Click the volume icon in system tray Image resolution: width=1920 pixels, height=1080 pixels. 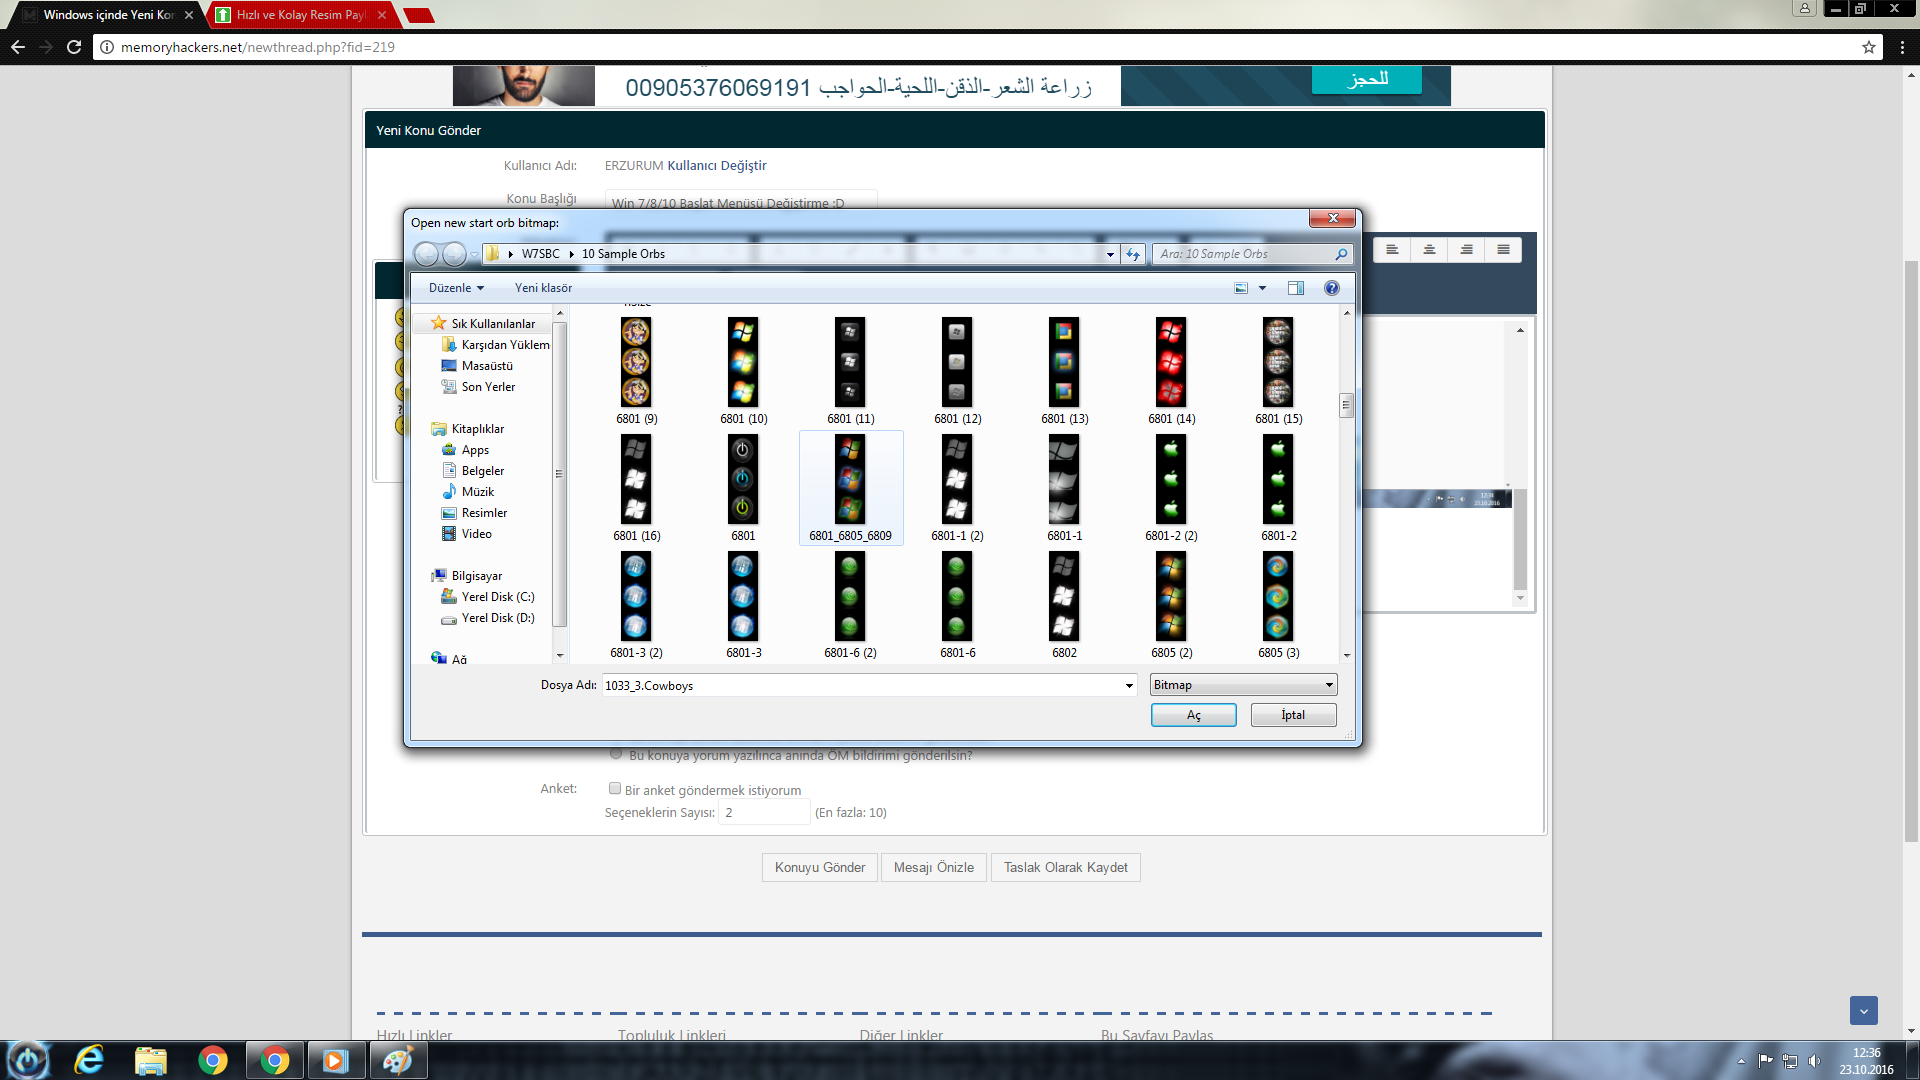1815,1061
